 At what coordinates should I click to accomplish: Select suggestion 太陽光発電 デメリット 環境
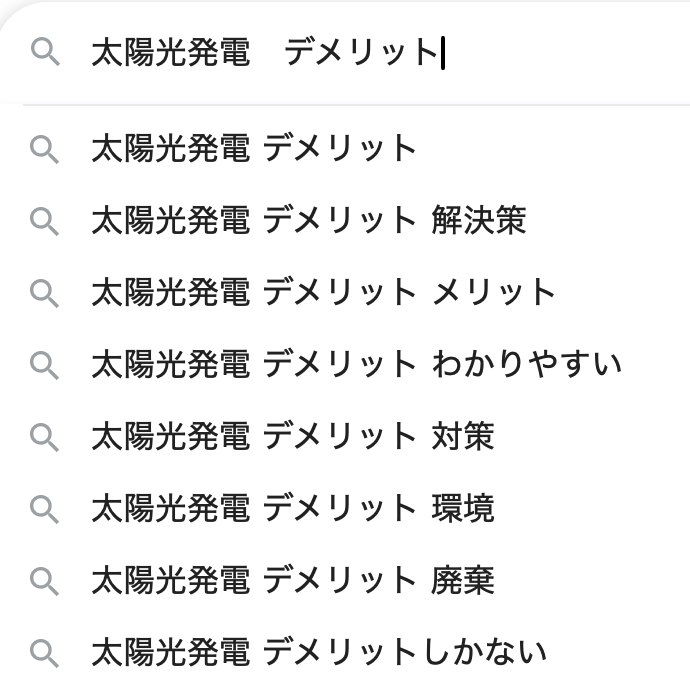click(x=292, y=509)
